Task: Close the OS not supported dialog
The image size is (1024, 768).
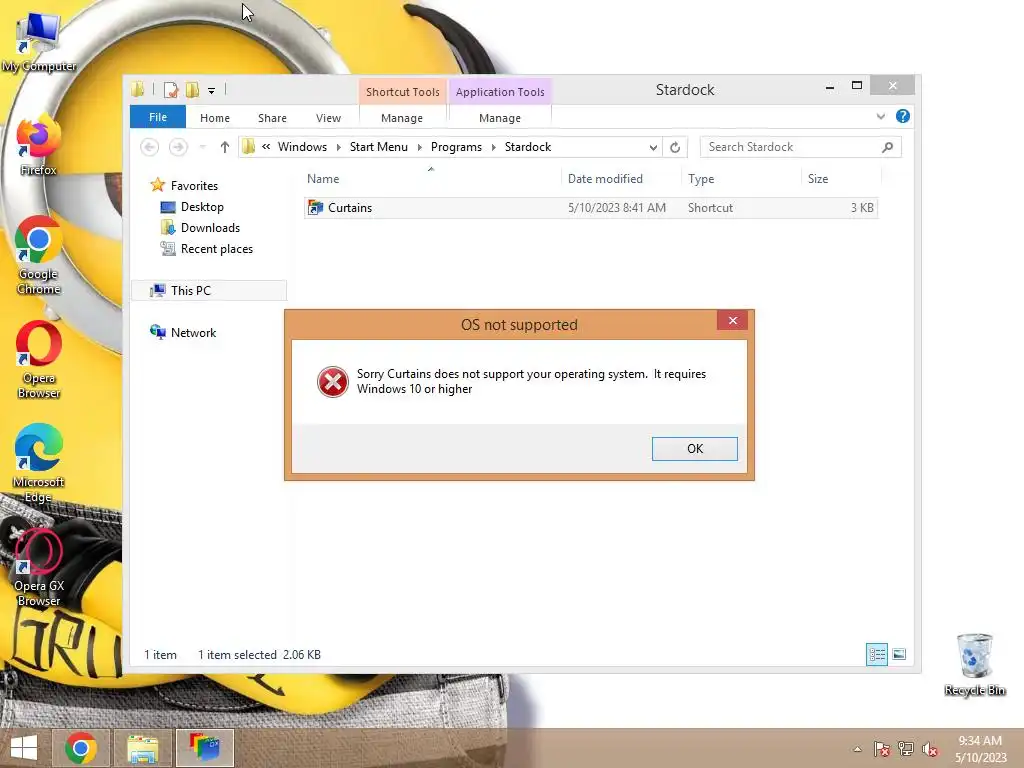Action: 732,320
